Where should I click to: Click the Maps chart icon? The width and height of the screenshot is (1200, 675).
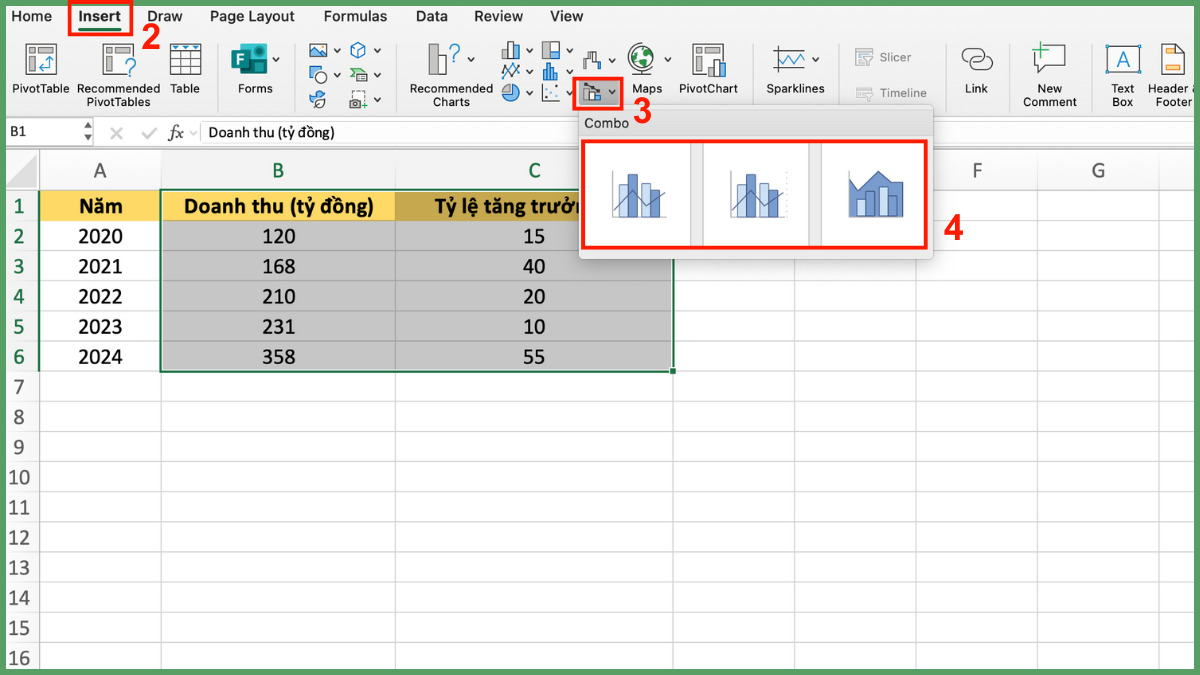[x=642, y=60]
